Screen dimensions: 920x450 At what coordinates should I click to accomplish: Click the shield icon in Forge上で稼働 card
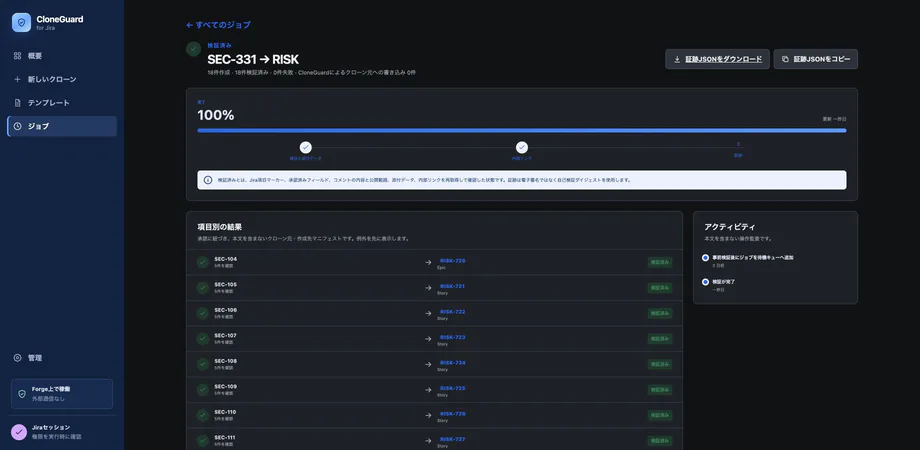[22, 394]
